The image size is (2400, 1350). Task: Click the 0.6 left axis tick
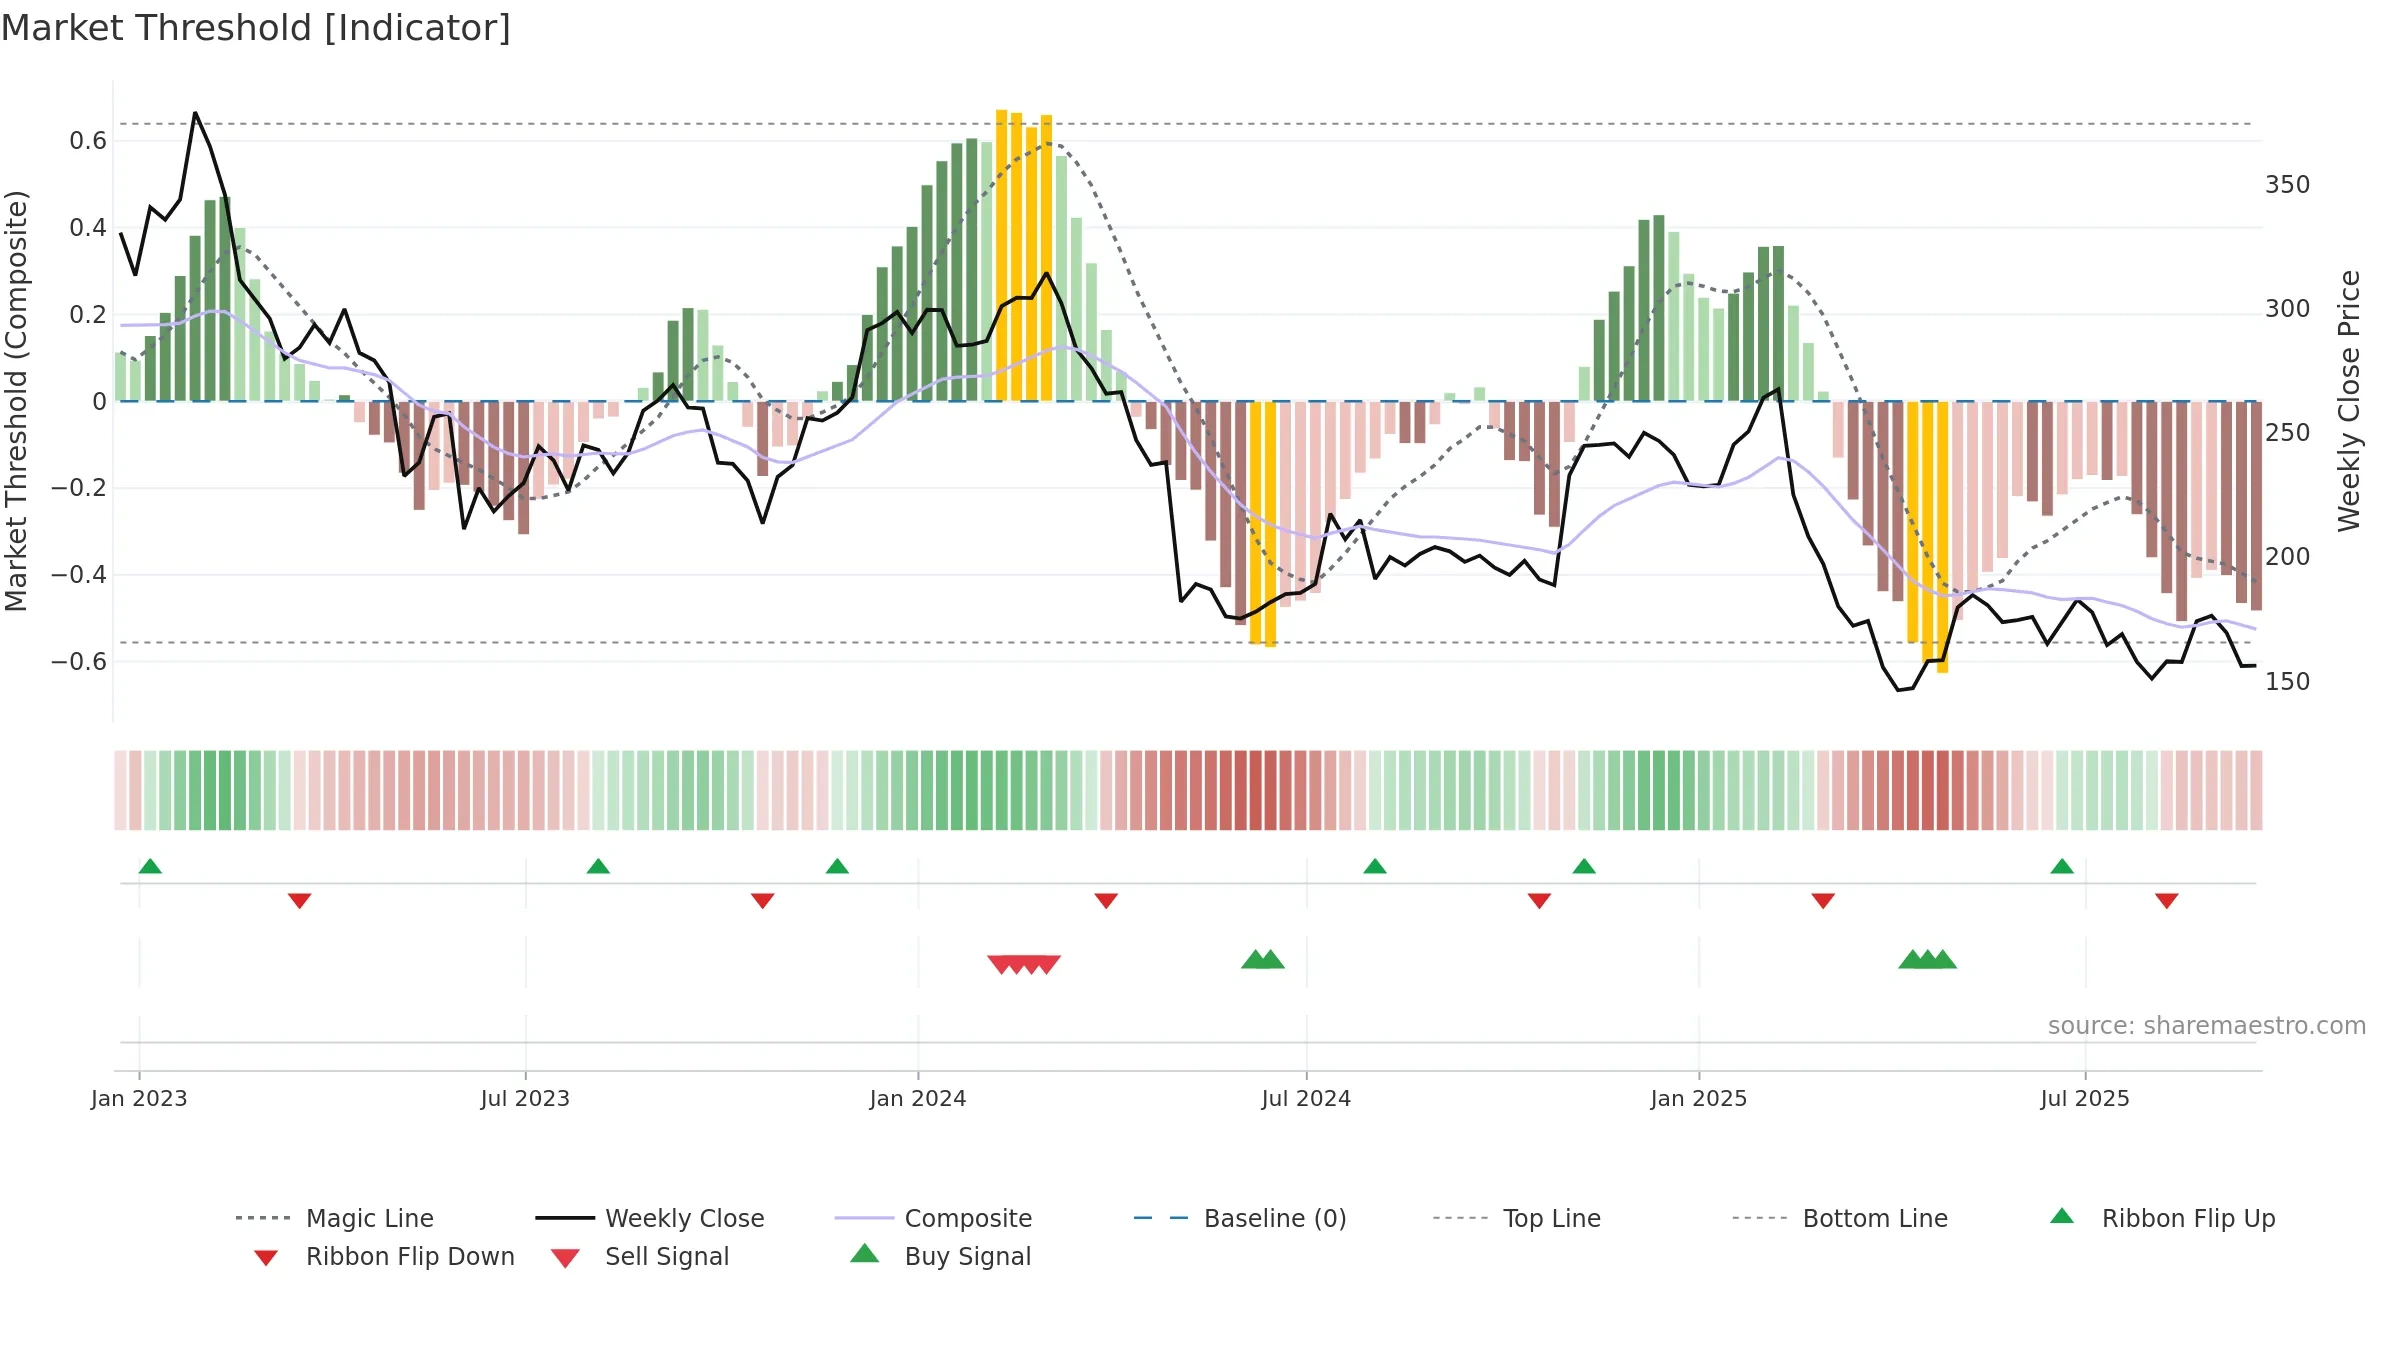click(88, 141)
